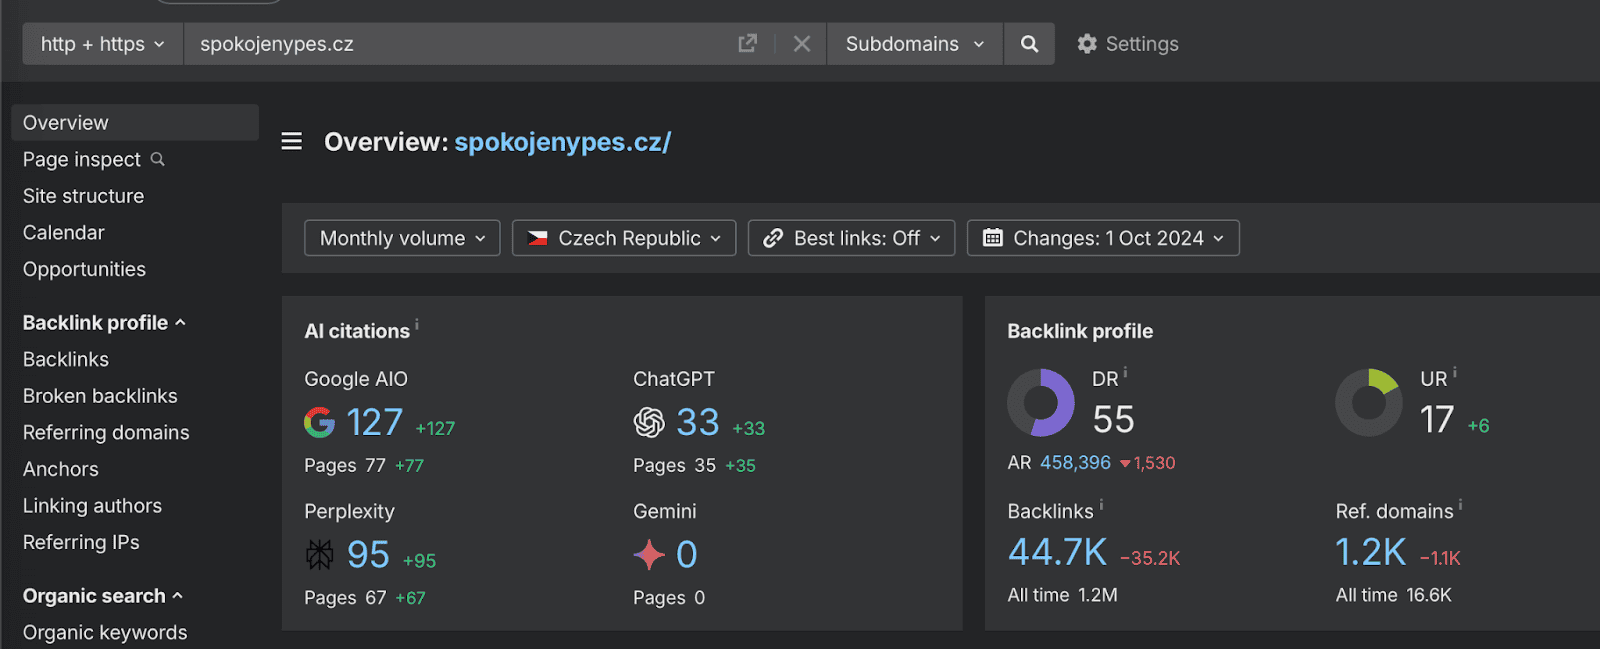
Task: Click the UR score 17
Action: coord(1437,419)
